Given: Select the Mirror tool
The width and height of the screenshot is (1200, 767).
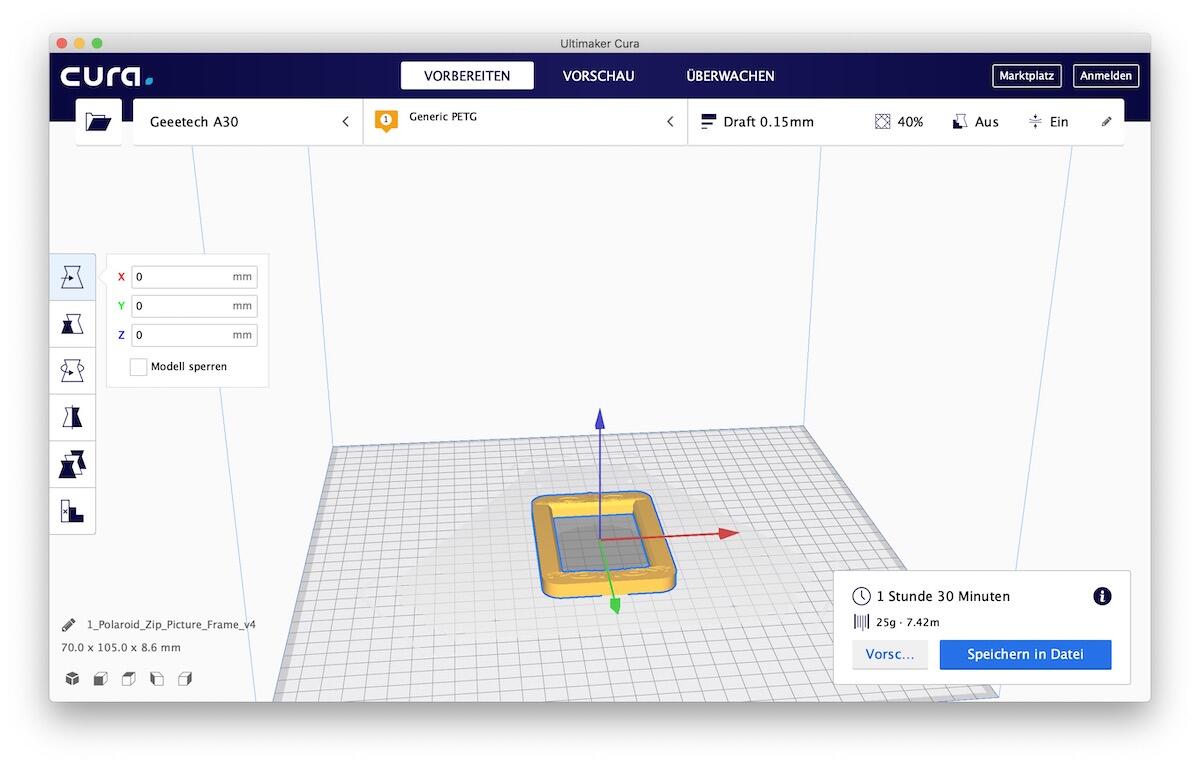Looking at the screenshot, I should click(72, 417).
